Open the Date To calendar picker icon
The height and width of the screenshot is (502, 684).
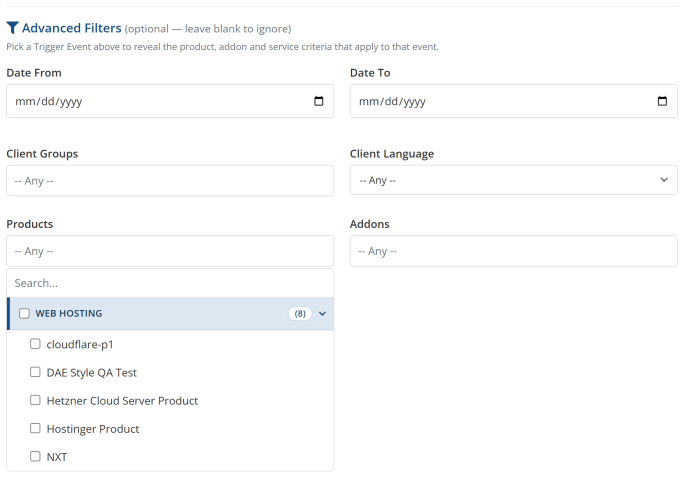pyautogui.click(x=662, y=101)
